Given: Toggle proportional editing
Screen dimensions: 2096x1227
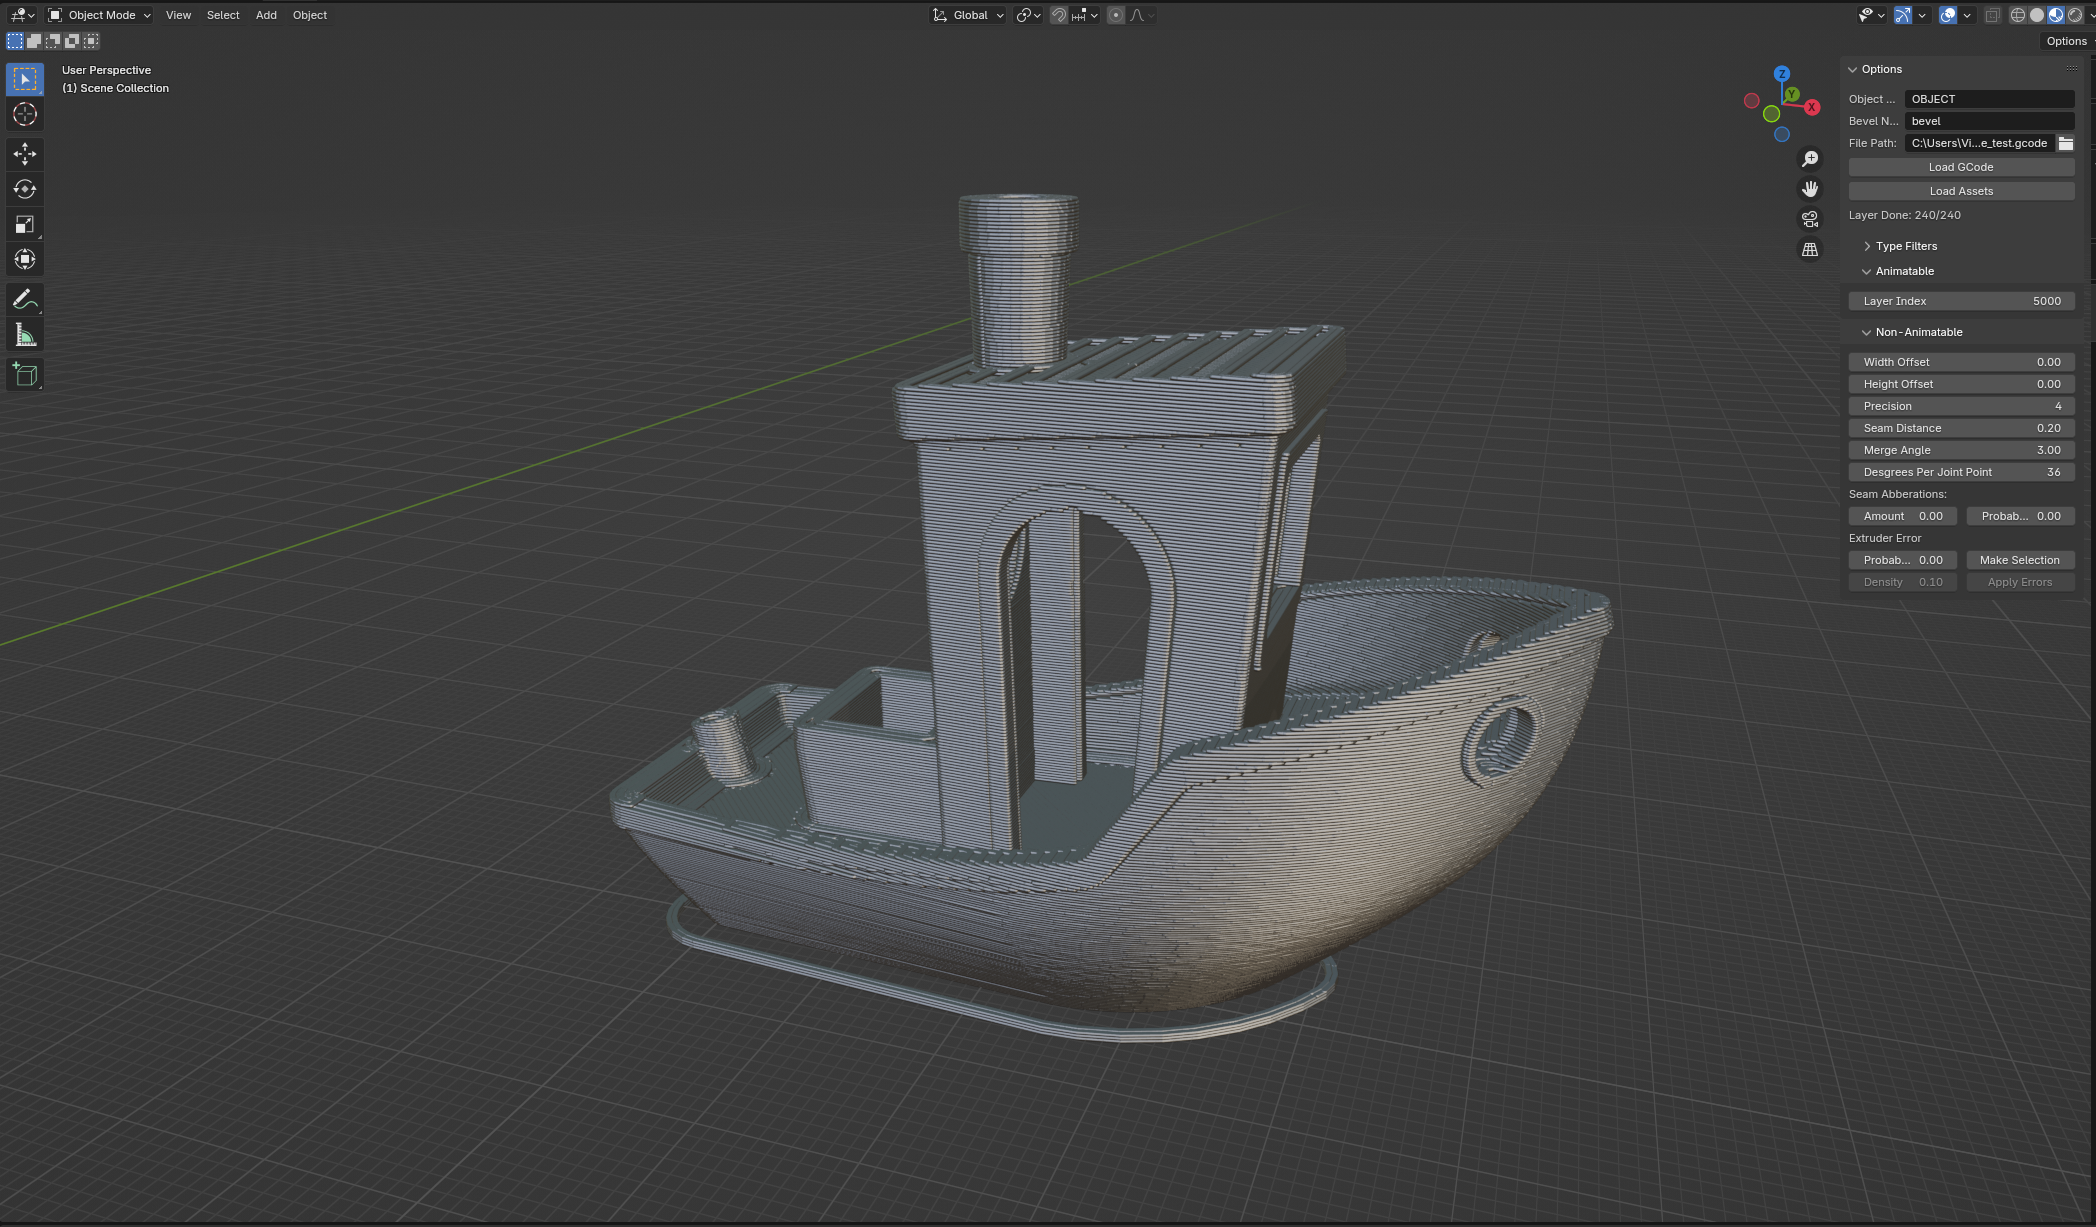Looking at the screenshot, I should (1116, 15).
